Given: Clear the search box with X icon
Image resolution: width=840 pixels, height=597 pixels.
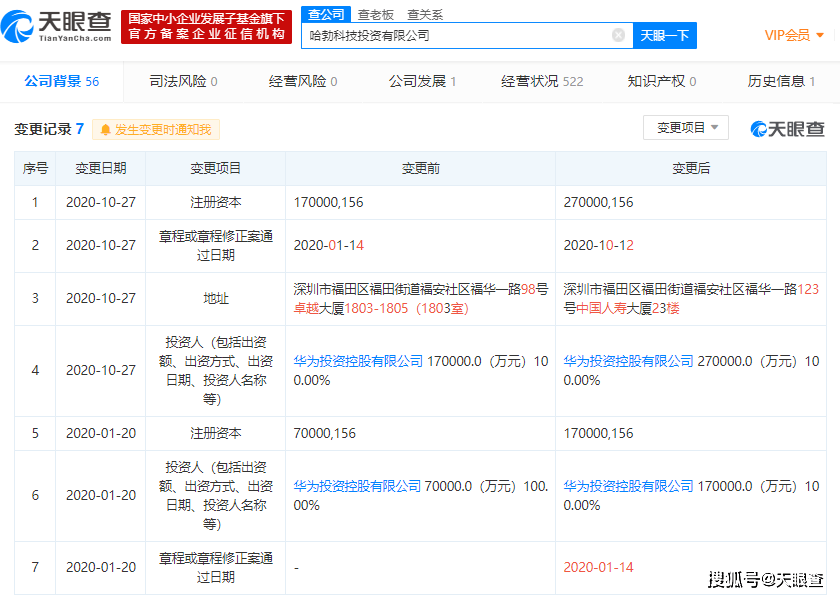Looking at the screenshot, I should tap(618, 35).
